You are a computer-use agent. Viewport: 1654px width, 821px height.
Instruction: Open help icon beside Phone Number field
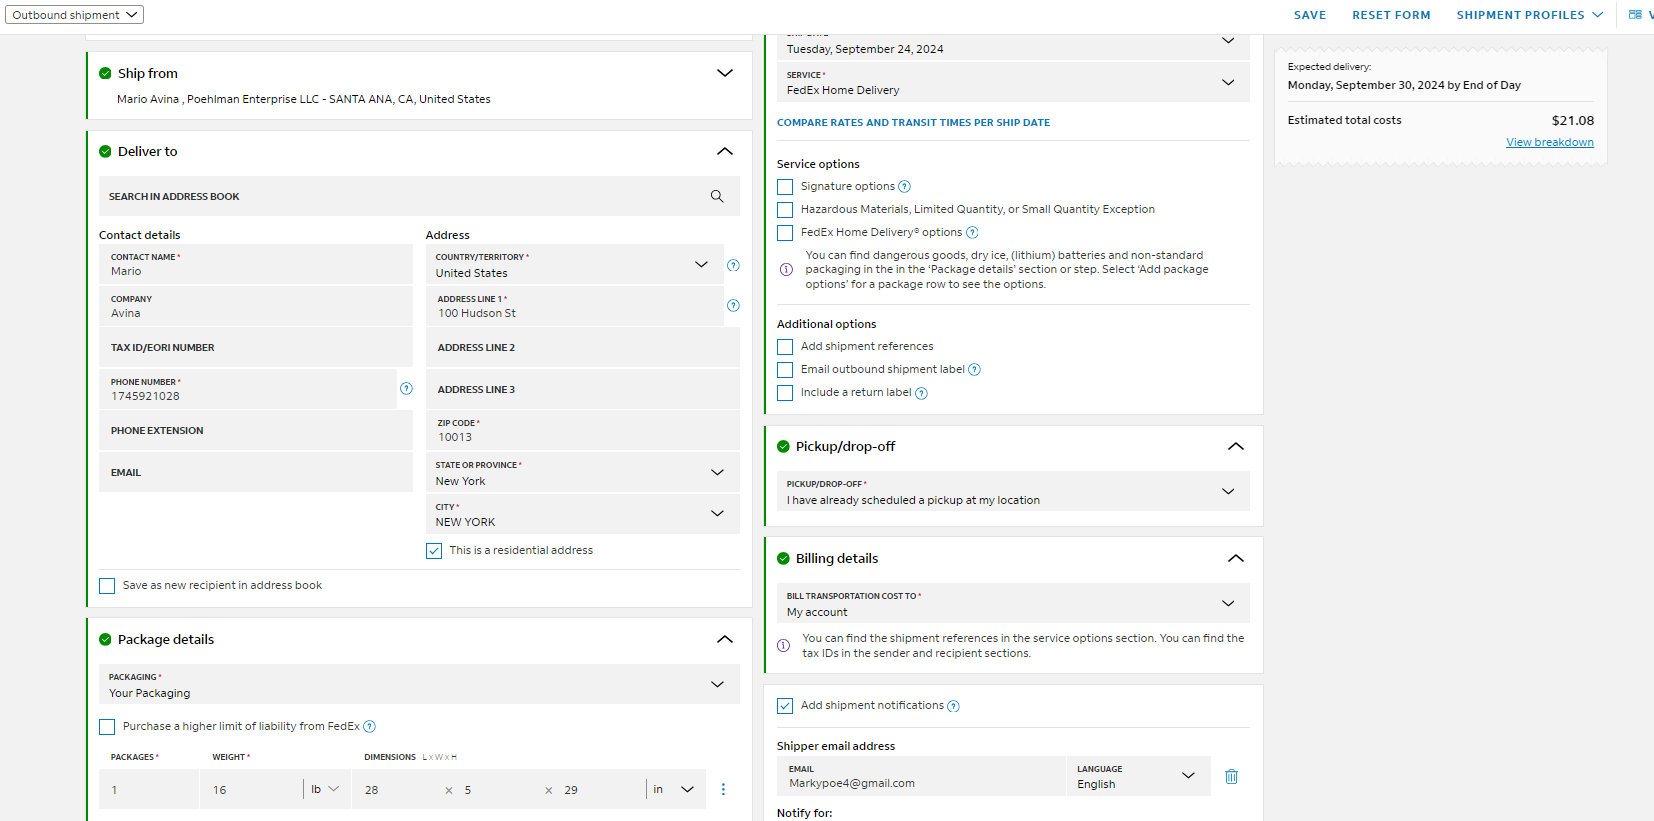406,388
